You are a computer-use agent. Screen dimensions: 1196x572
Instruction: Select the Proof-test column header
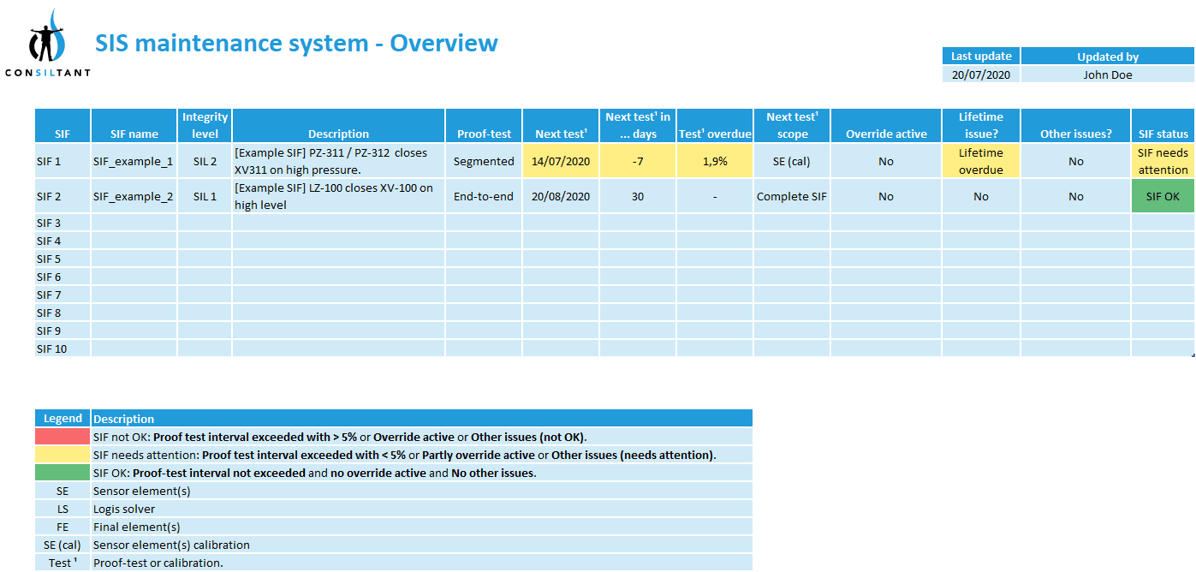pyautogui.click(x=484, y=134)
